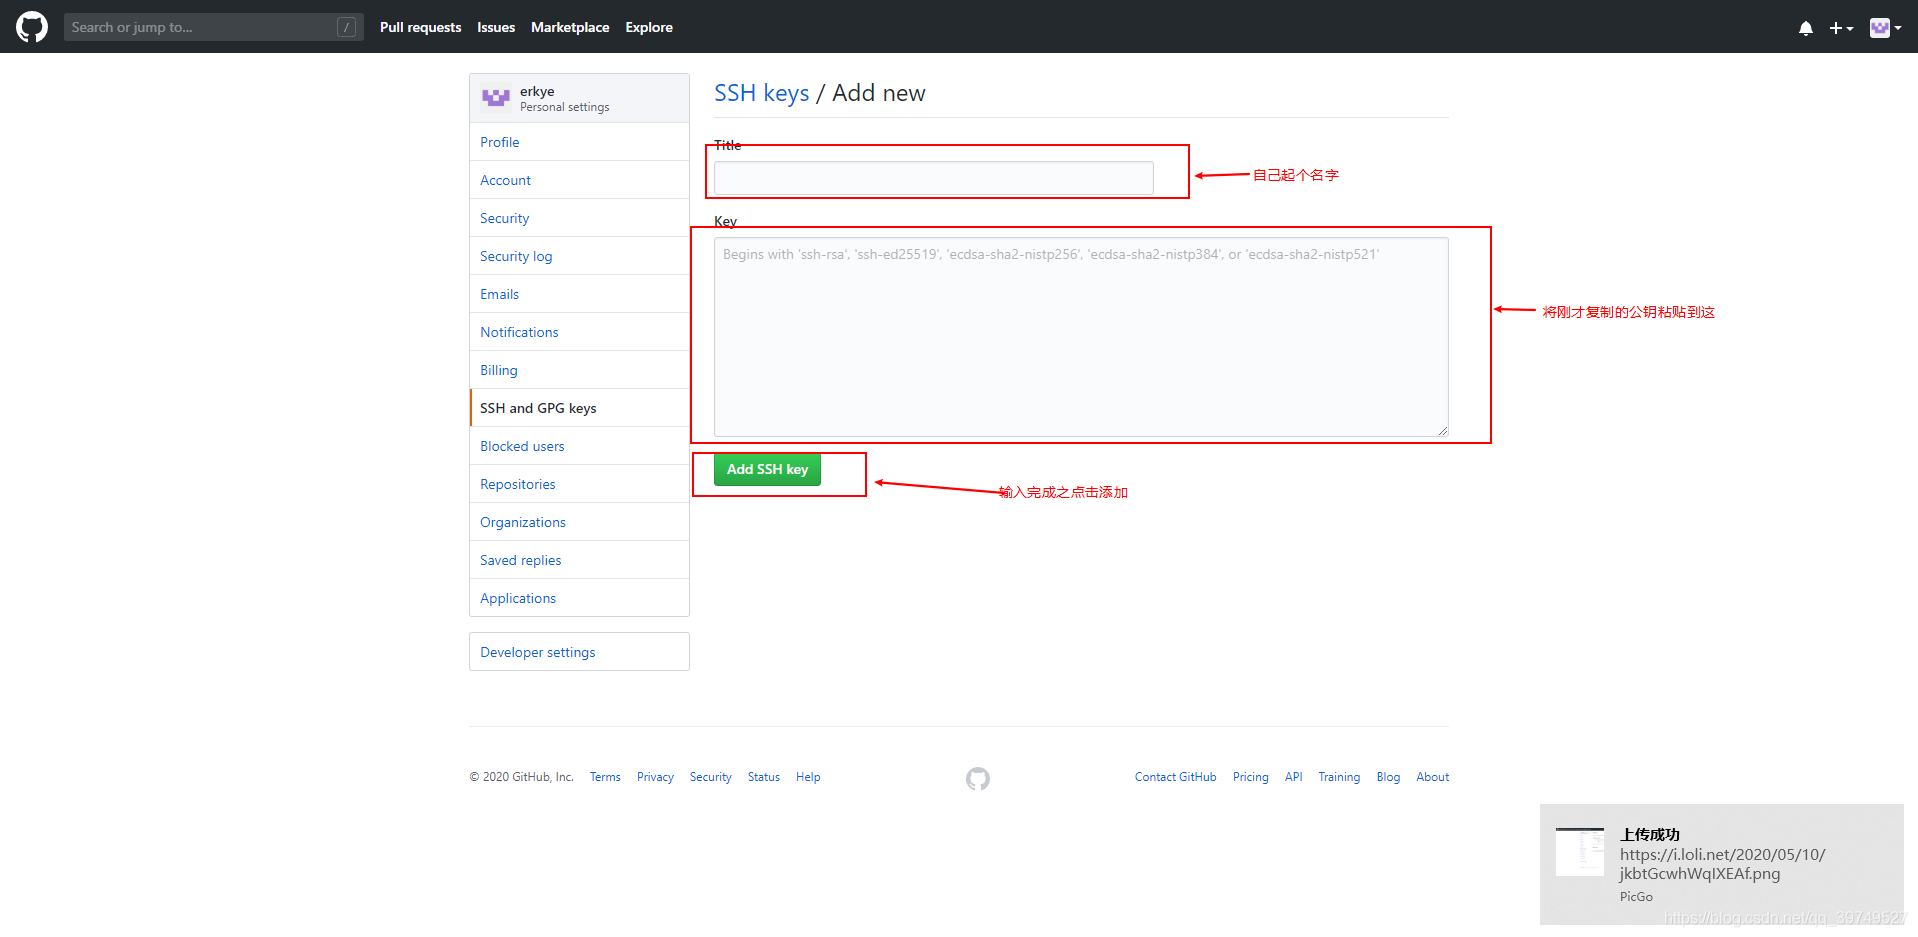This screenshot has height=937, width=1918.
Task: Open Pricing footer link
Action: 1250,777
